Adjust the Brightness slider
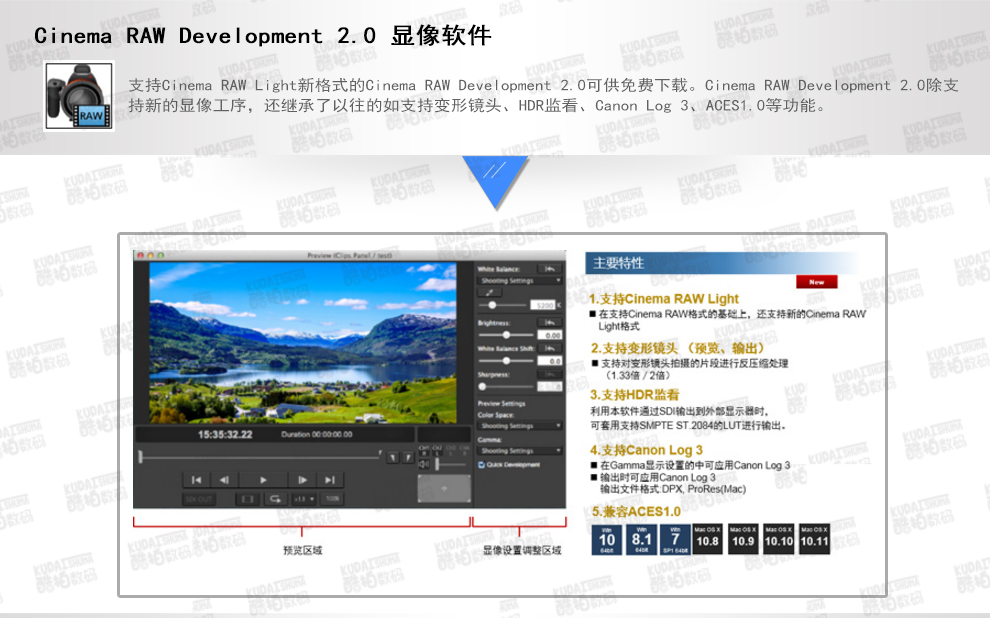 pos(506,335)
